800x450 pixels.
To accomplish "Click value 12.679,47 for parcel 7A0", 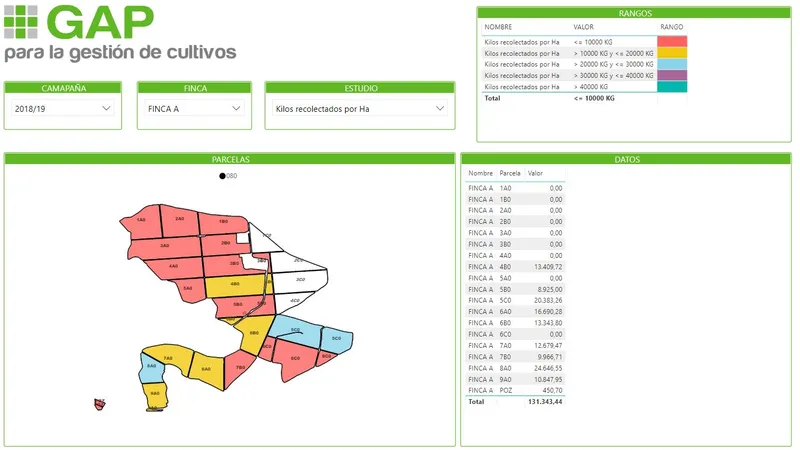I will [548, 345].
